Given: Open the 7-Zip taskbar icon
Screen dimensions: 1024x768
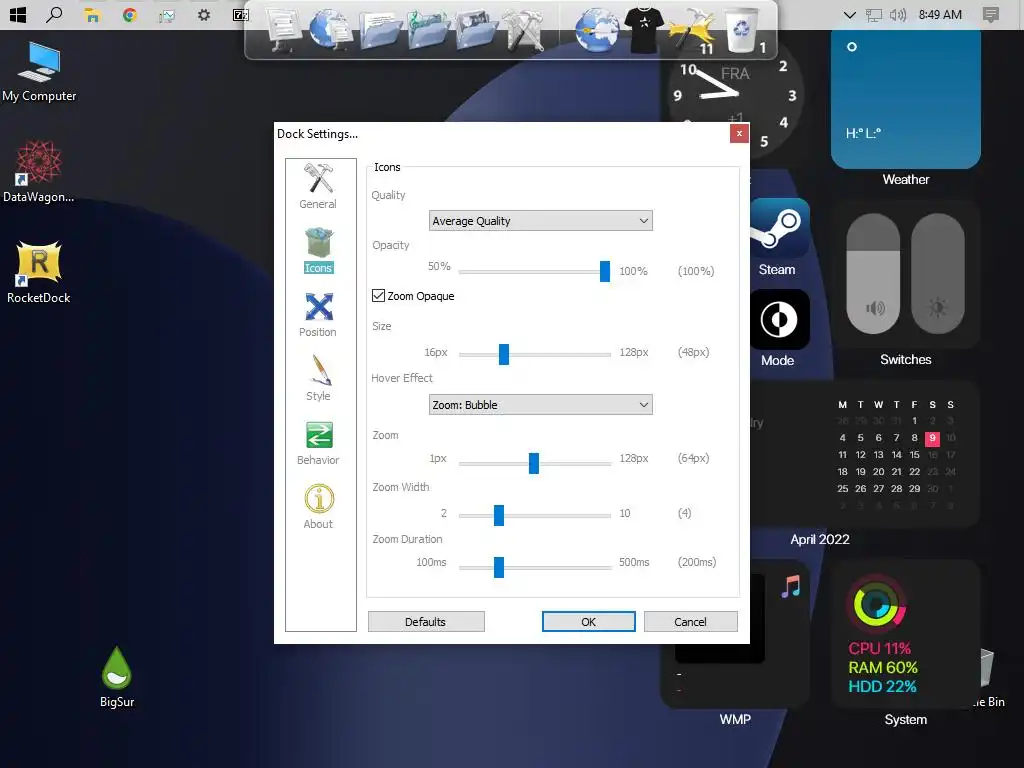Looking at the screenshot, I should (241, 14).
